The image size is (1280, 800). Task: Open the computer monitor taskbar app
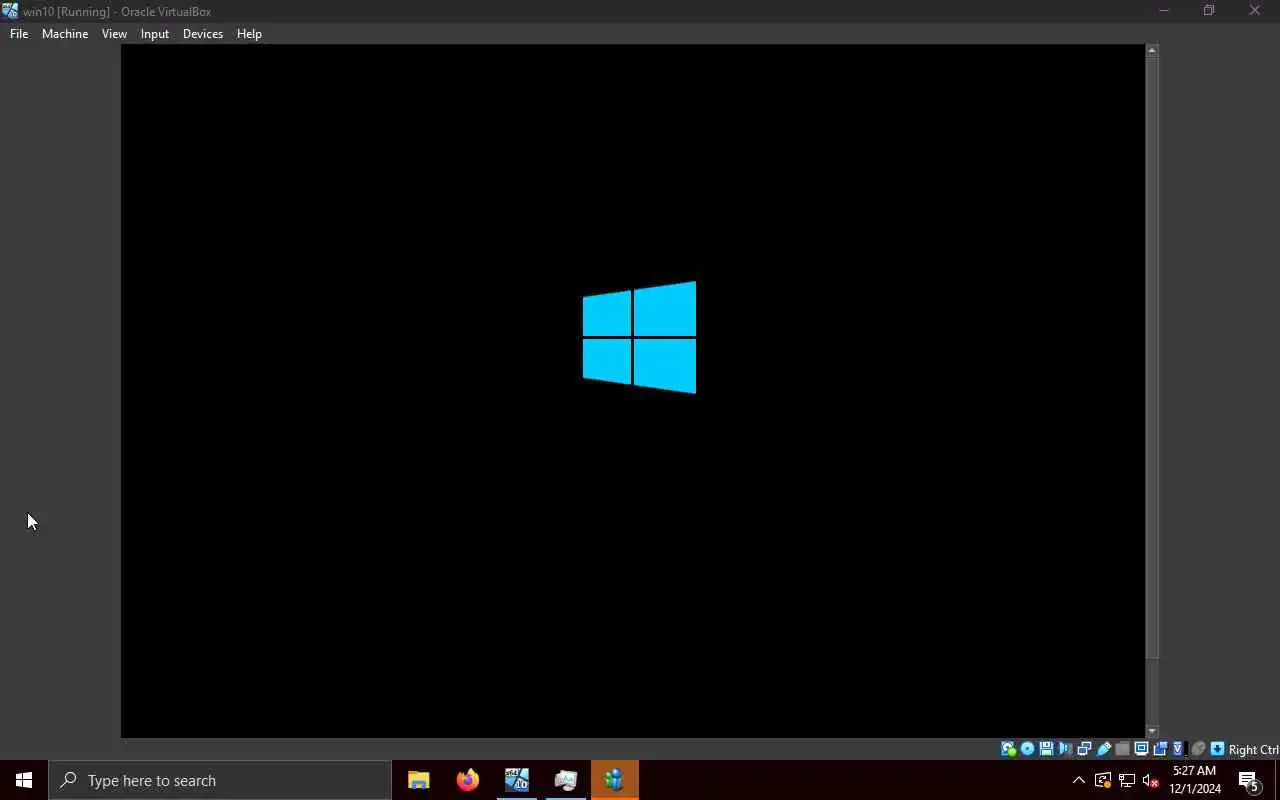click(565, 780)
